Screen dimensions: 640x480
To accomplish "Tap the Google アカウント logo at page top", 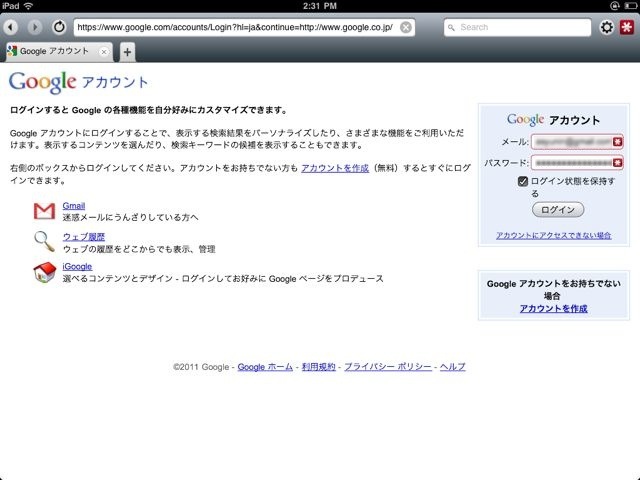I will pos(78,82).
